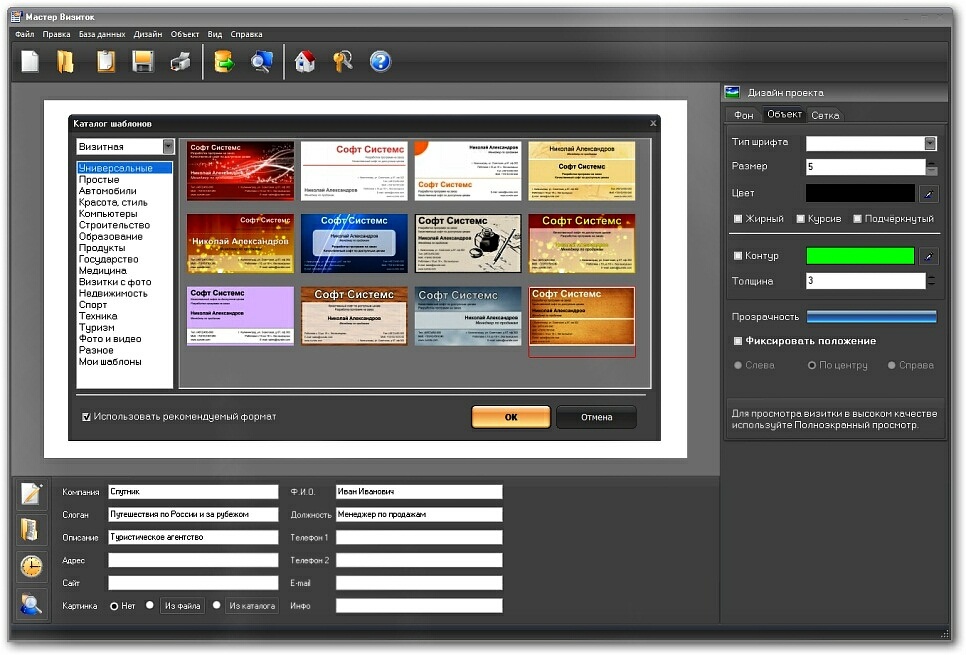Click the Прозрачность transparency slider

(x=871, y=317)
